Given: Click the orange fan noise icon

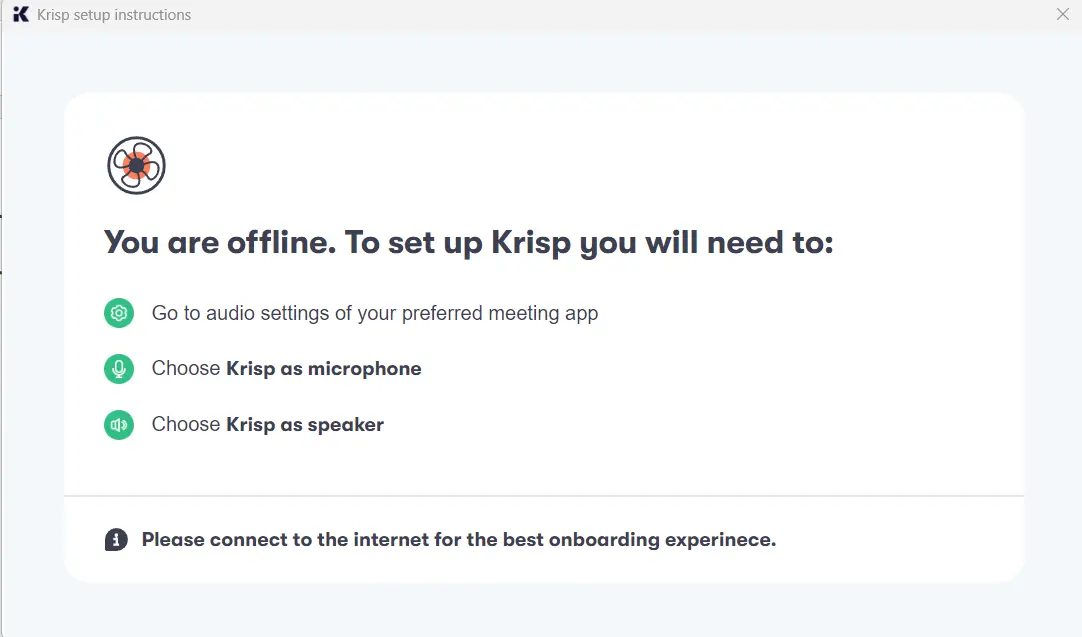Looking at the screenshot, I should pos(137,166).
